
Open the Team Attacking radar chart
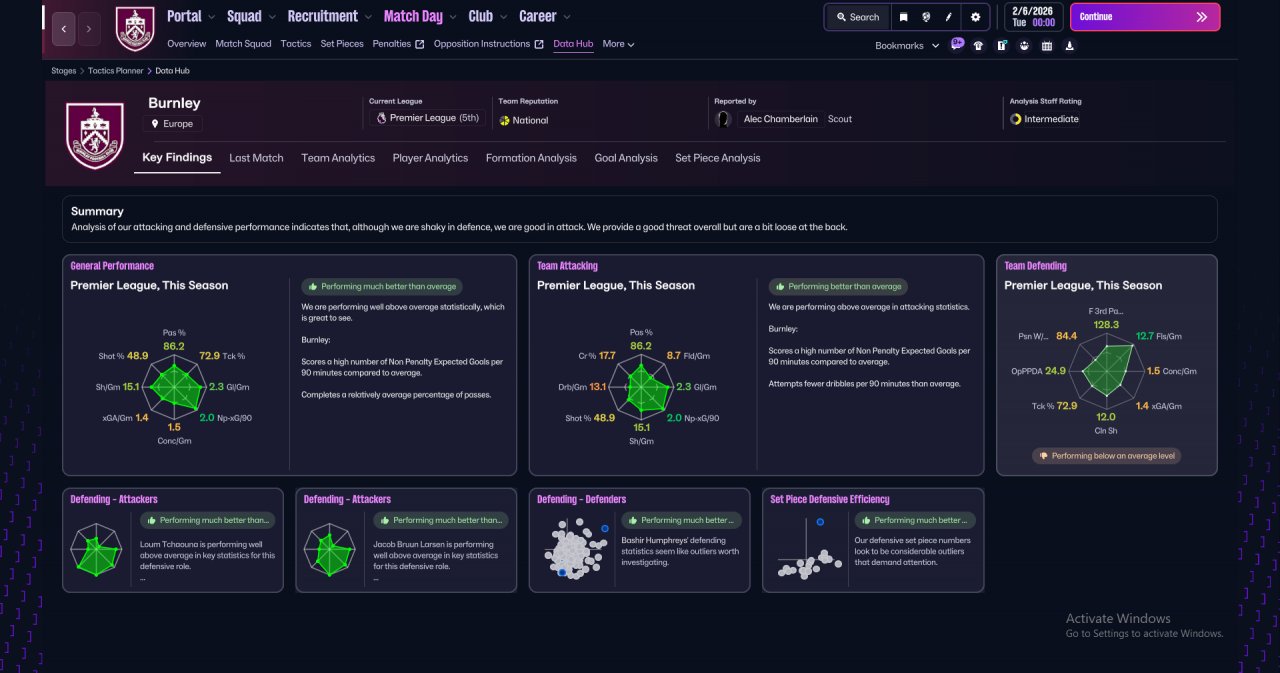(641, 389)
